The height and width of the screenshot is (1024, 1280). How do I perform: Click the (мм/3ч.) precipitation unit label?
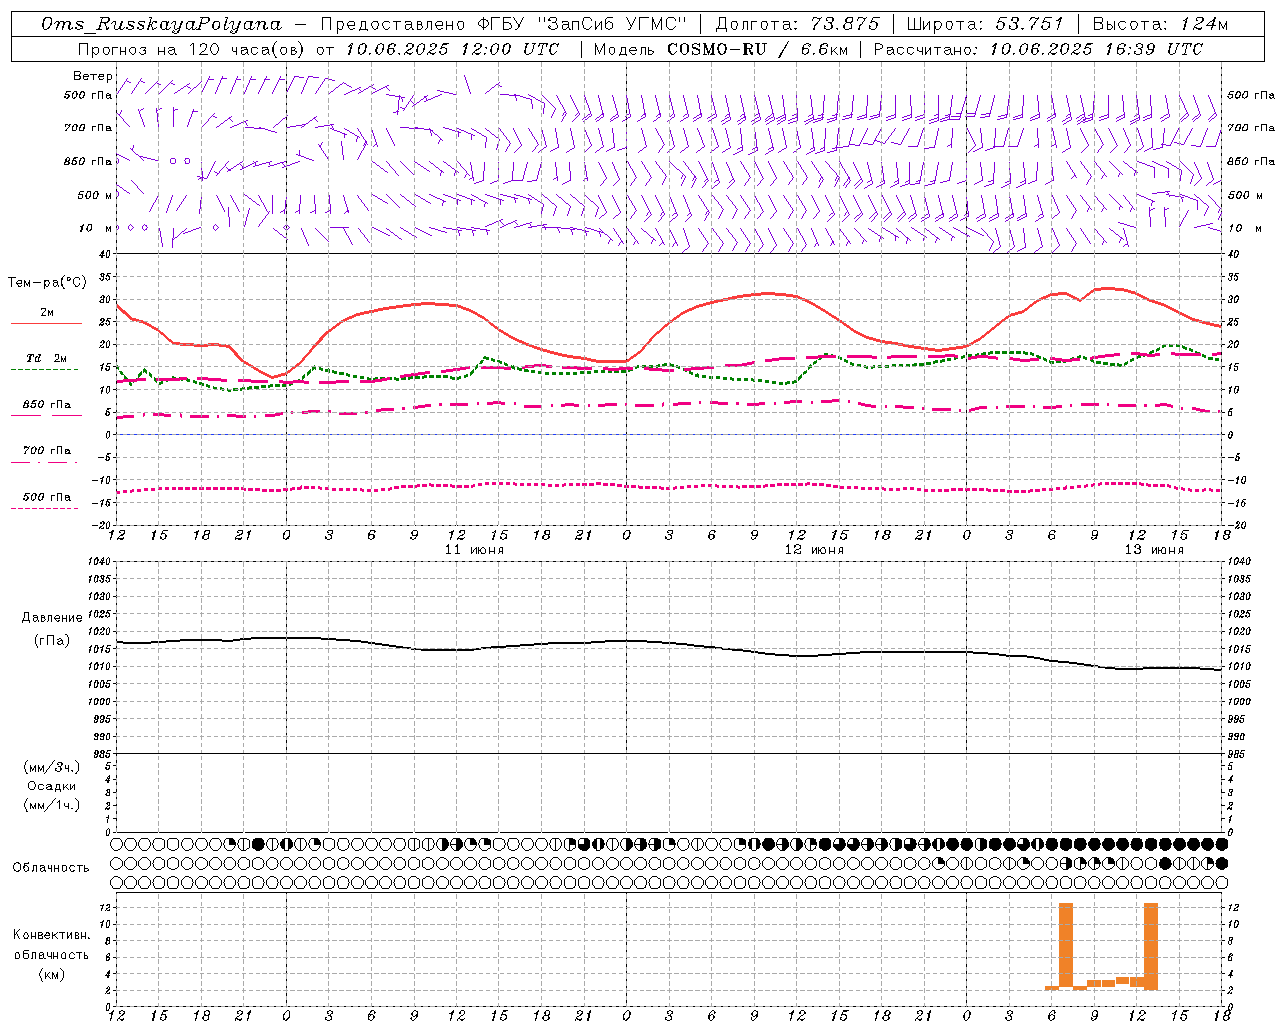(52, 768)
